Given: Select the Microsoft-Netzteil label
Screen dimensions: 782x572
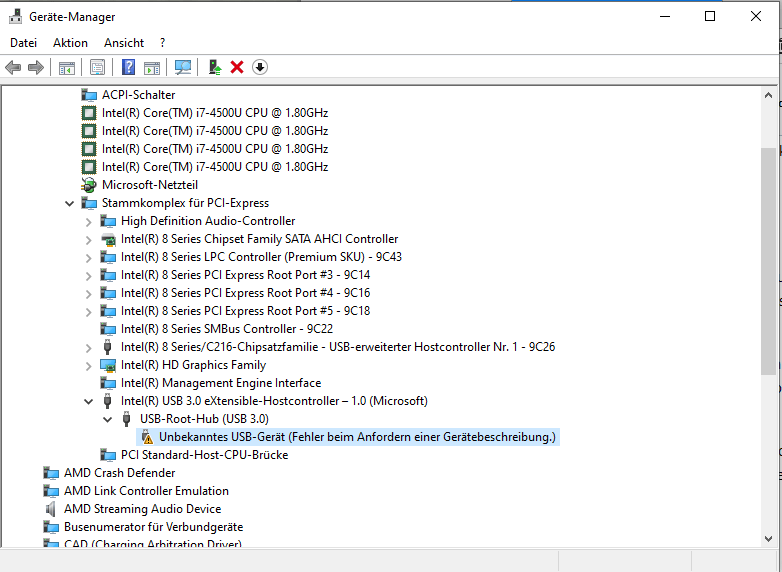Looking at the screenshot, I should pos(150,185).
